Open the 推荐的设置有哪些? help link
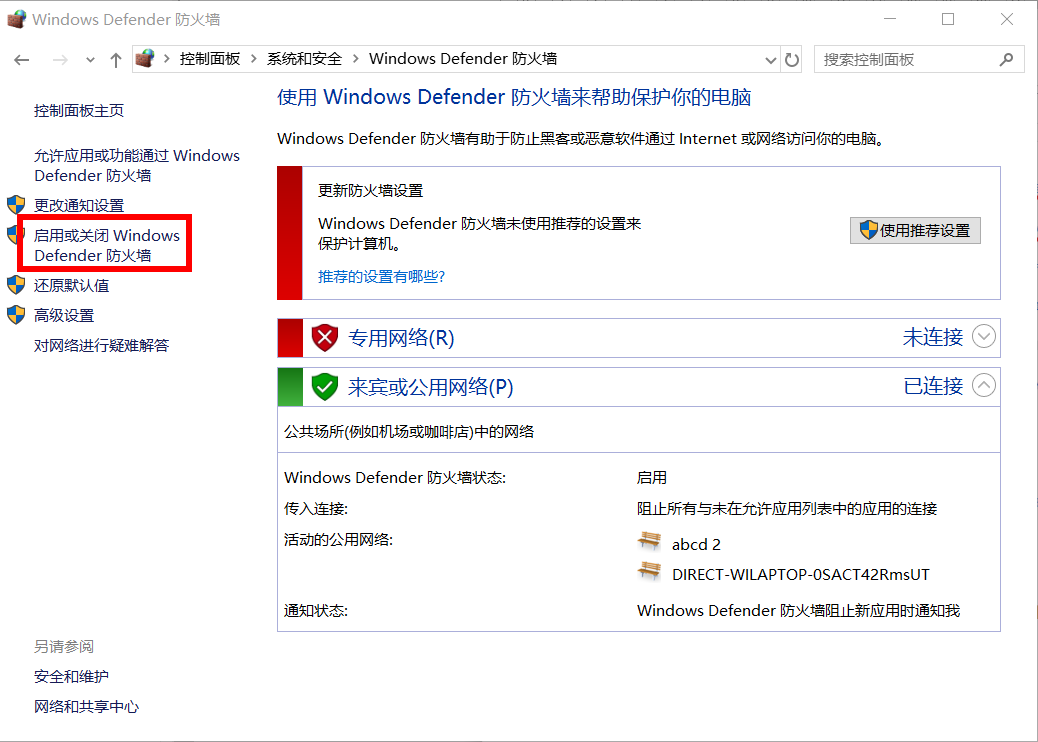Screen dimensions: 1038x742 coord(381,277)
